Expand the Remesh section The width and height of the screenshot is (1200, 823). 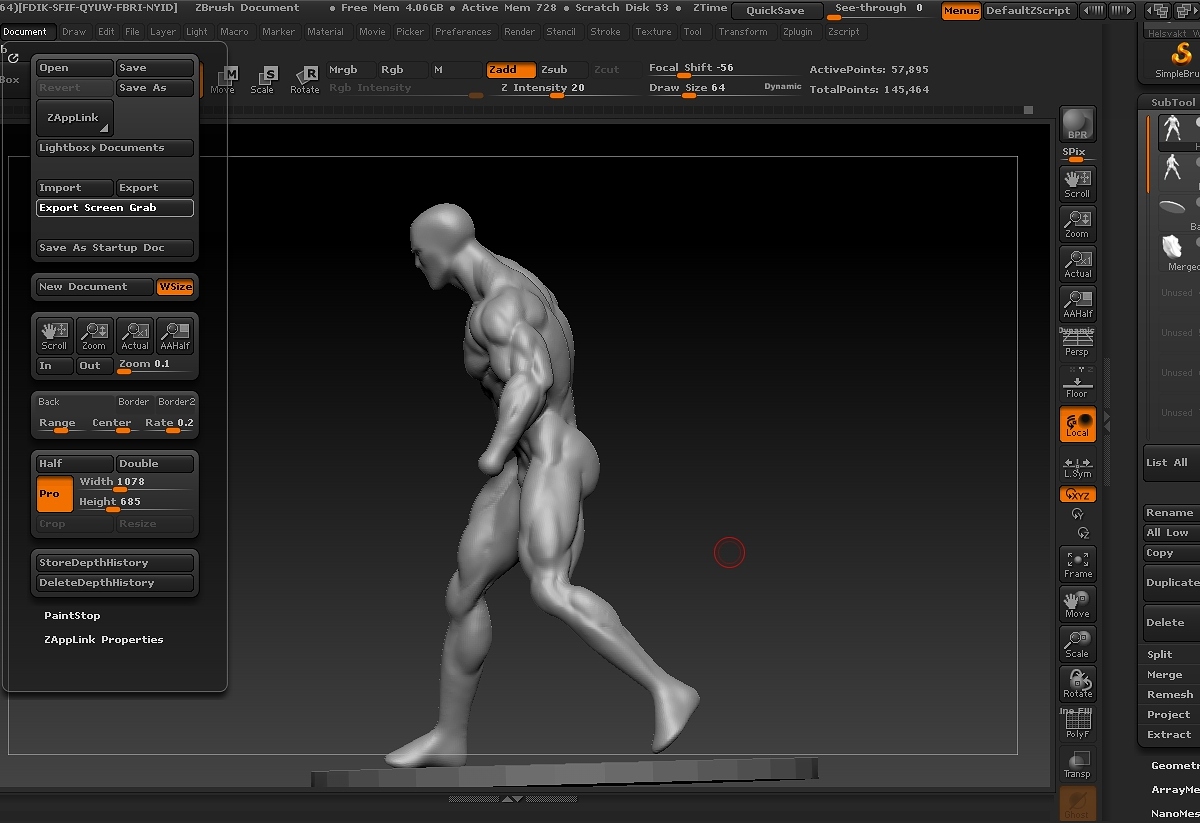click(x=1170, y=694)
